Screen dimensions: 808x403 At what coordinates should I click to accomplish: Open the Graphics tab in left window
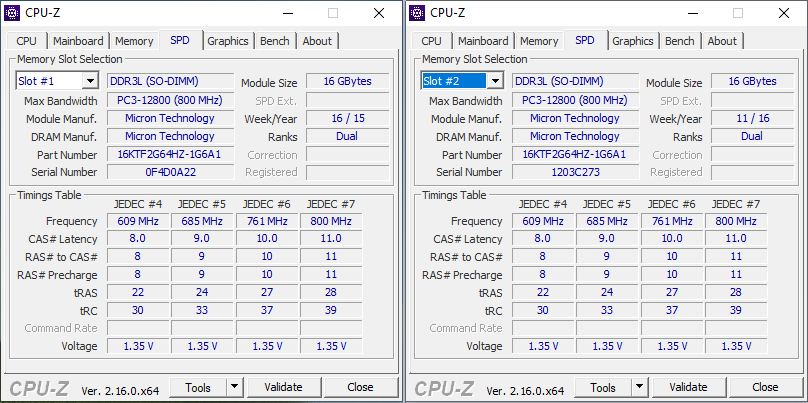pos(228,41)
